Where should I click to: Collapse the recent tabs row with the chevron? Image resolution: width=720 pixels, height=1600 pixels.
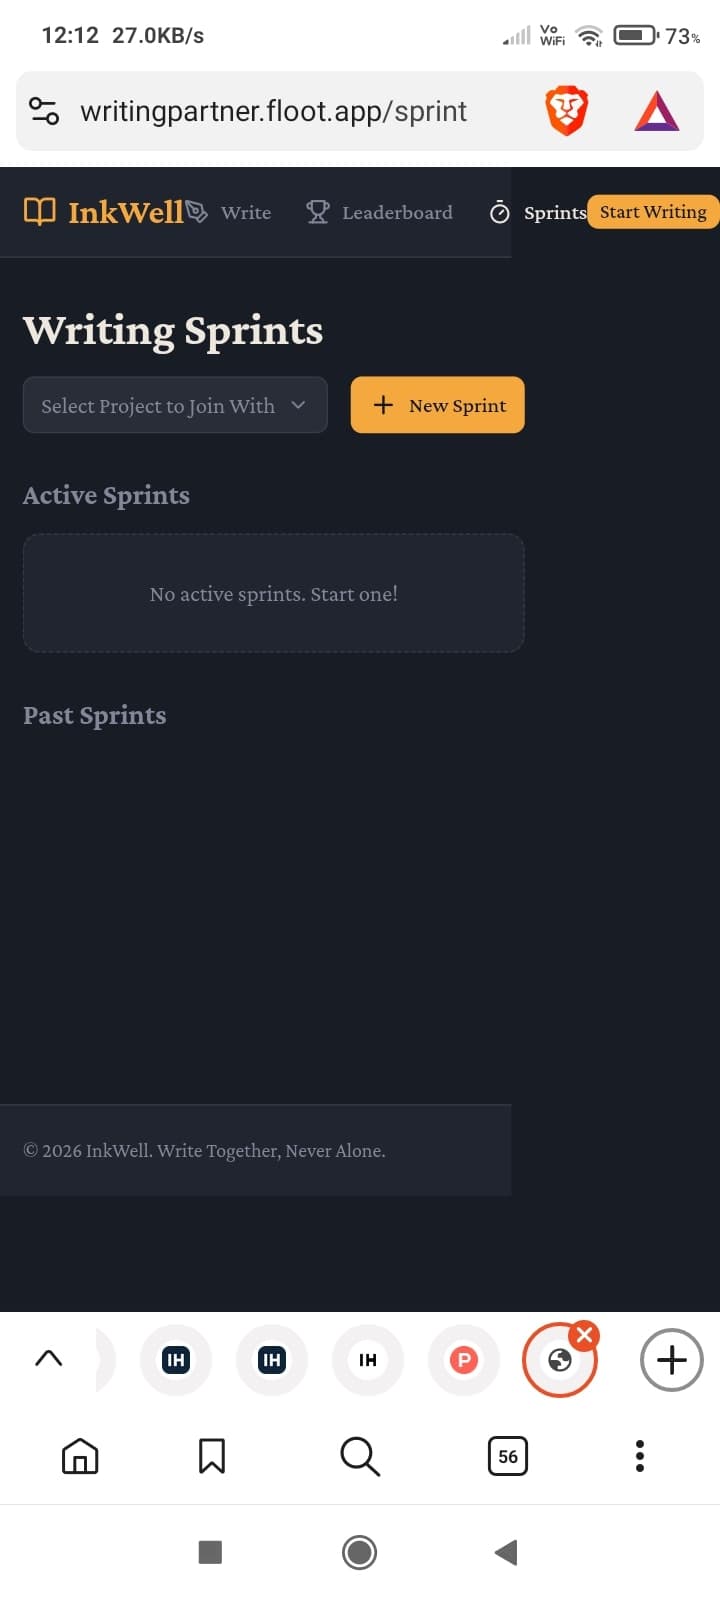click(x=49, y=1358)
